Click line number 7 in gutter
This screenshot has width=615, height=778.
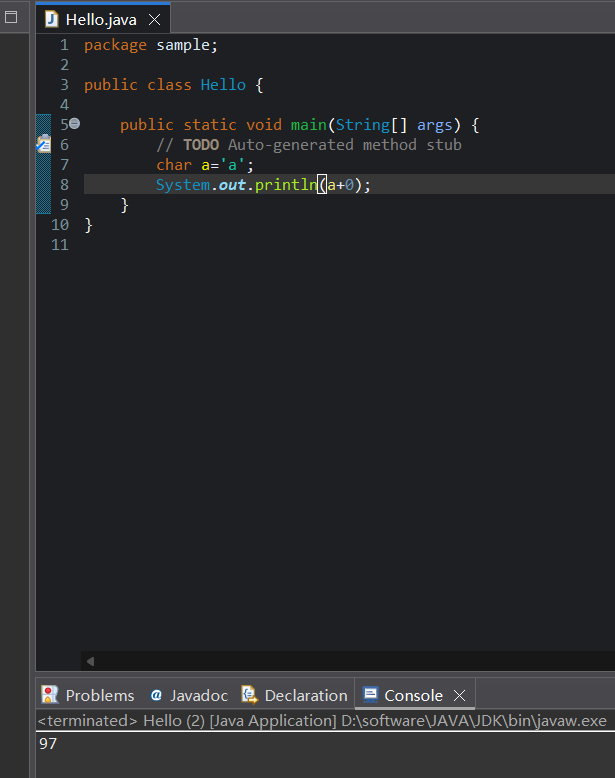coord(65,165)
